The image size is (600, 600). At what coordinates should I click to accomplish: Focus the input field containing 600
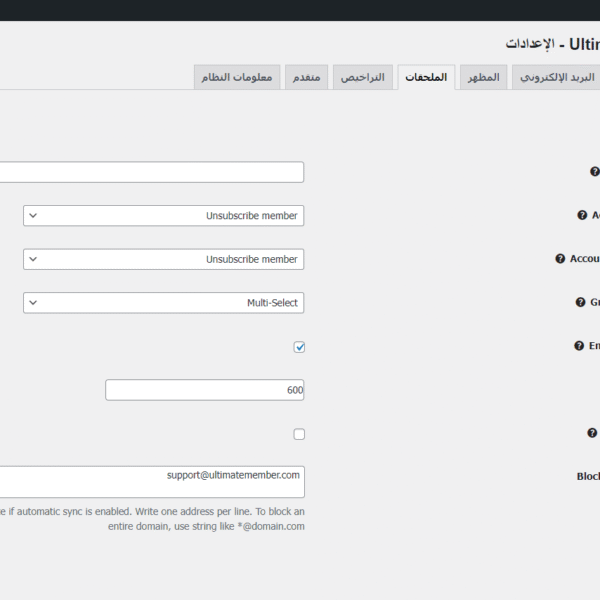pos(205,390)
